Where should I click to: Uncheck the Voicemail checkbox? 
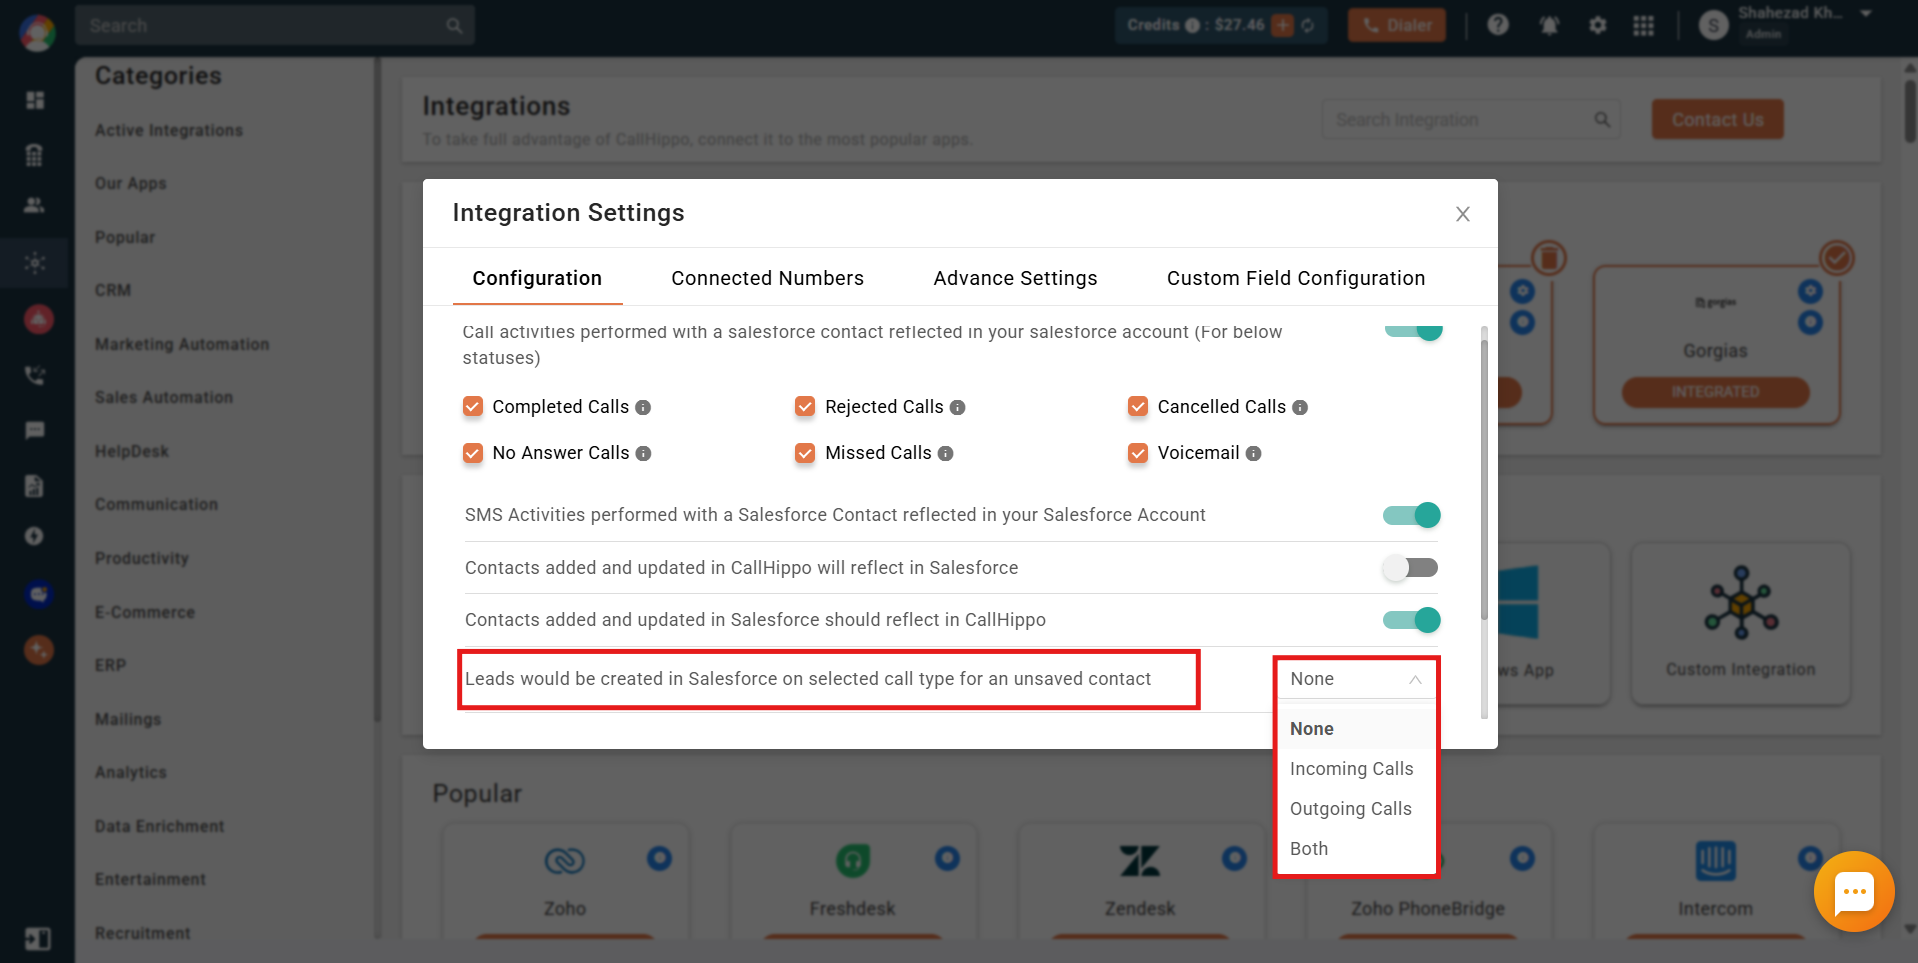pyautogui.click(x=1138, y=453)
